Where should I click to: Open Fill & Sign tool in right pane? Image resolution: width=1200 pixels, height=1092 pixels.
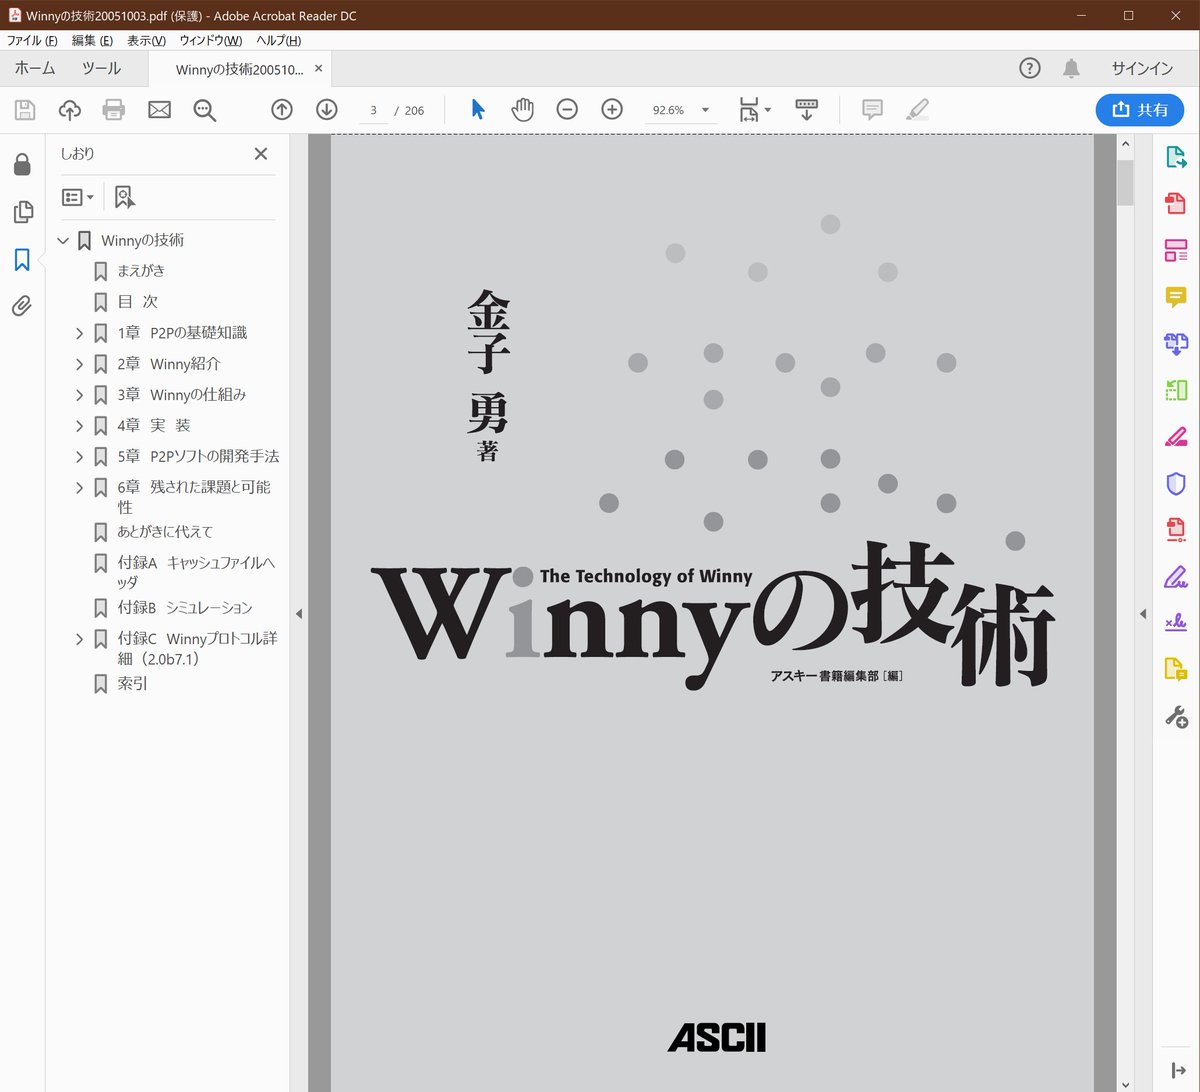click(x=1176, y=577)
